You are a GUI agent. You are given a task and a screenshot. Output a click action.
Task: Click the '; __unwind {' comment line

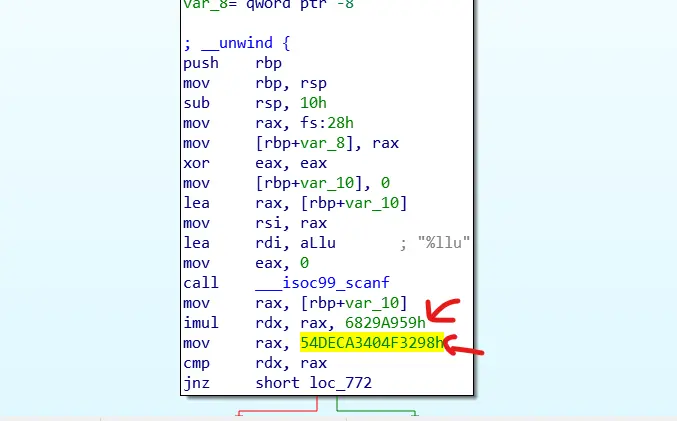237,43
